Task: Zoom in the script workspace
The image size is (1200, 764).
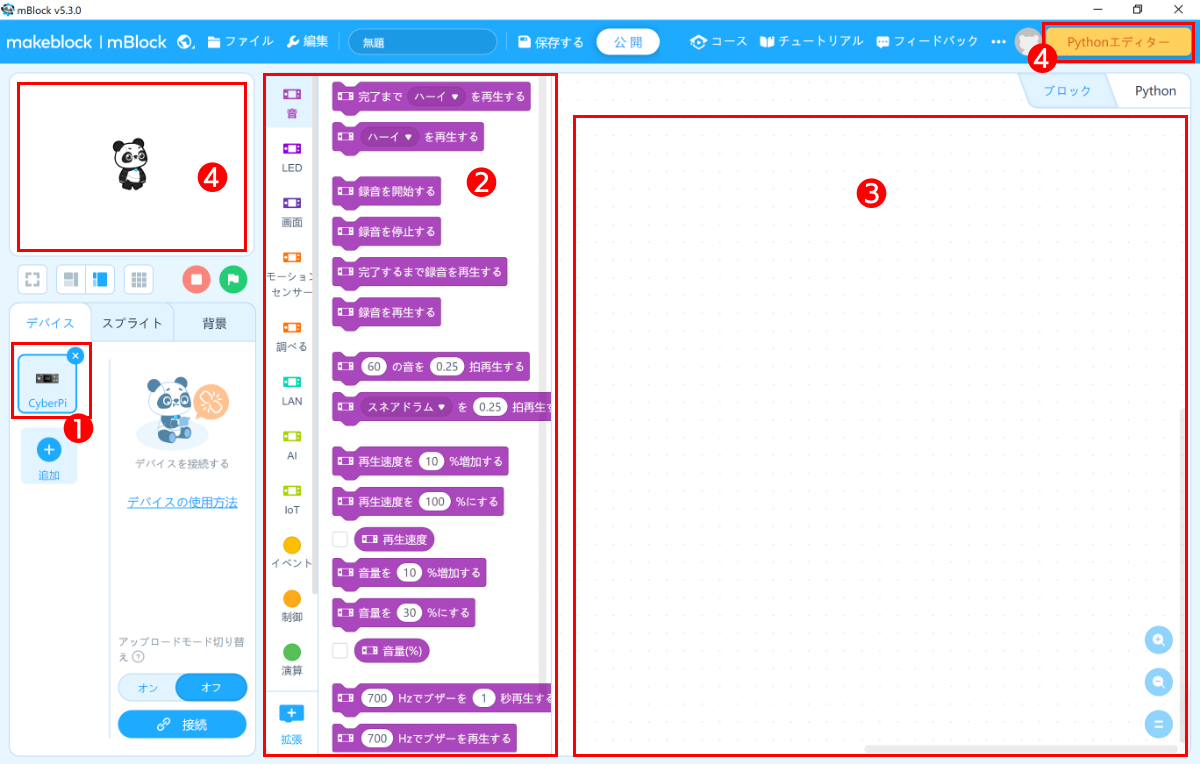Action: [1158, 639]
